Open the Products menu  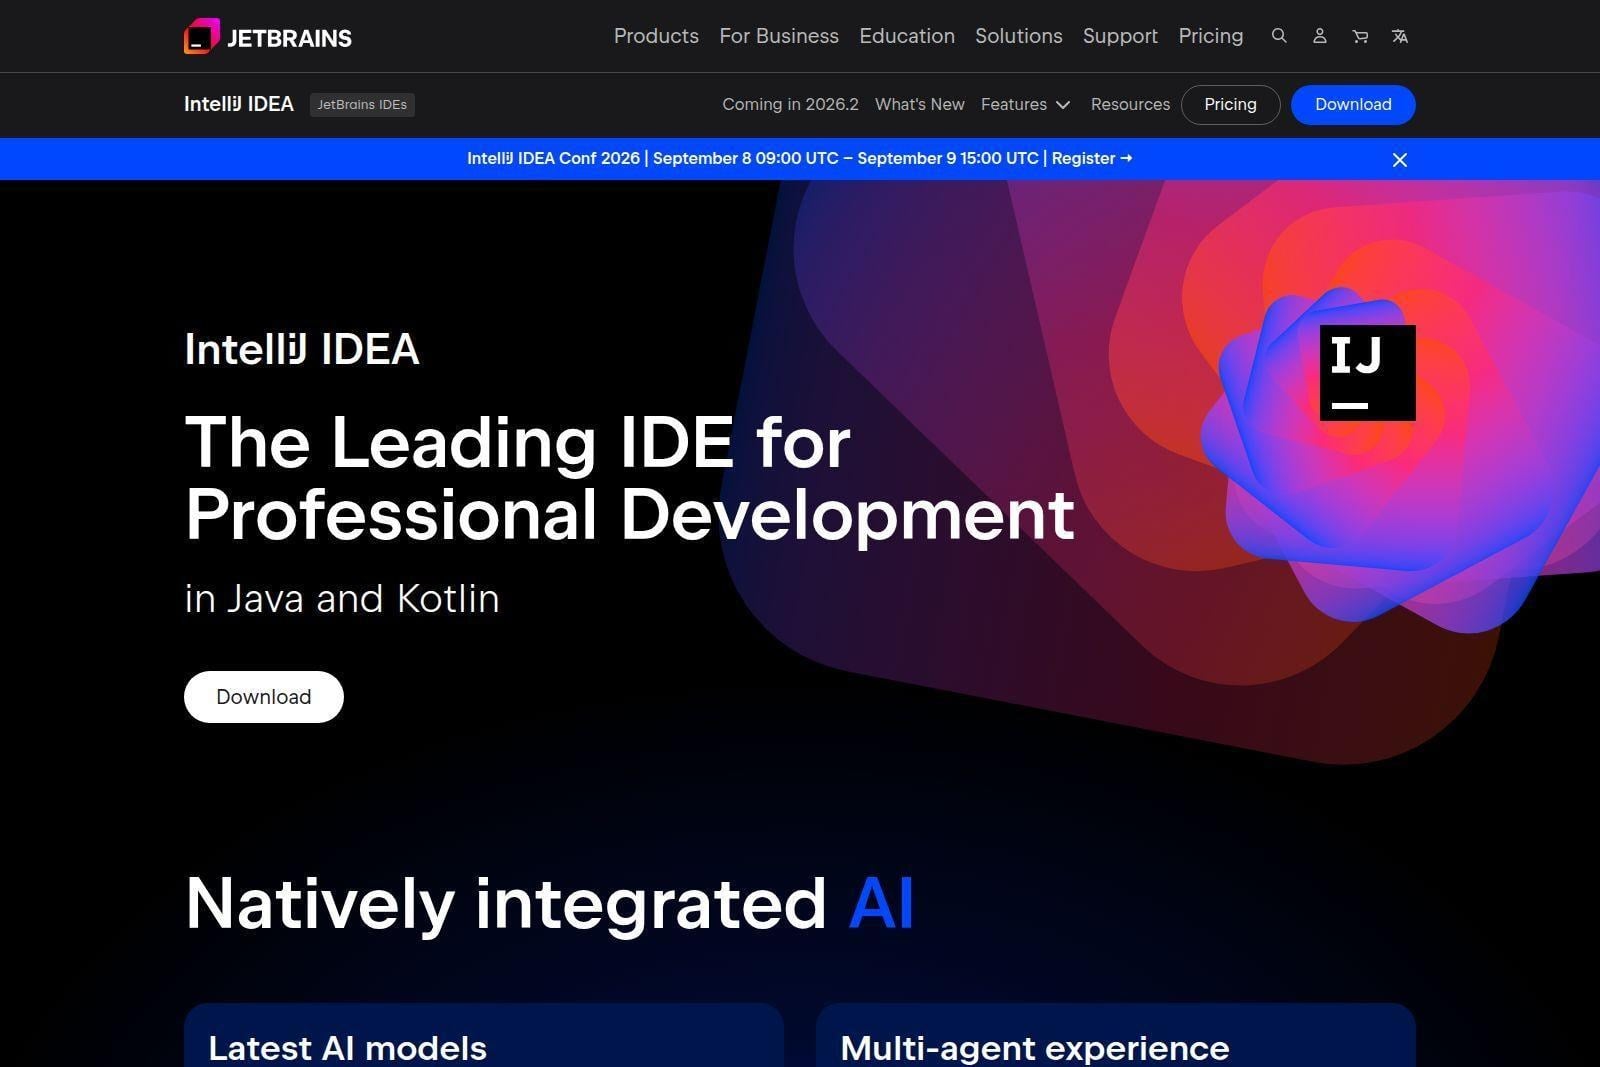(x=656, y=36)
